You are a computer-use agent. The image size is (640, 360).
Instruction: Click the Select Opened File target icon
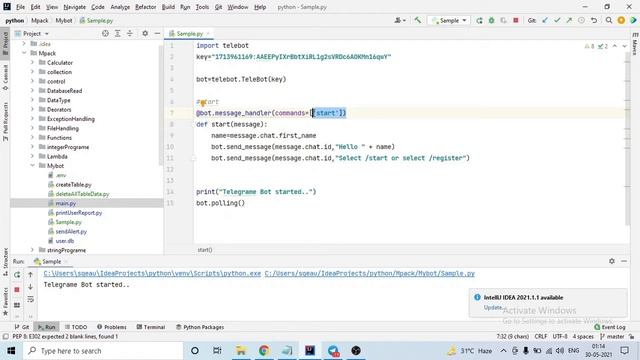coord(105,33)
